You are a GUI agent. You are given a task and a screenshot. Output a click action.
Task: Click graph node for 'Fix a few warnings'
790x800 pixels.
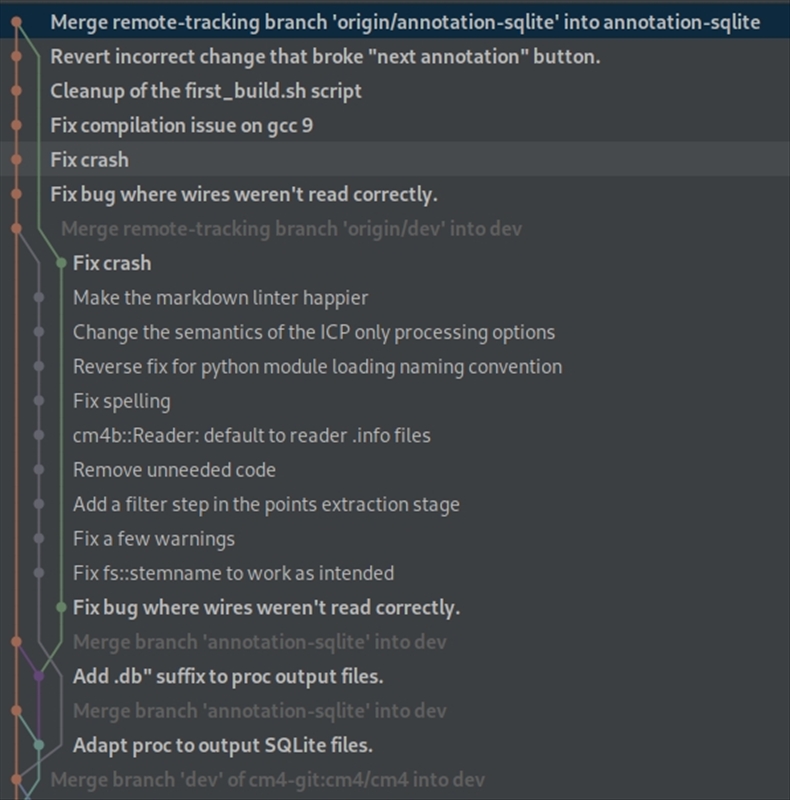(39, 539)
